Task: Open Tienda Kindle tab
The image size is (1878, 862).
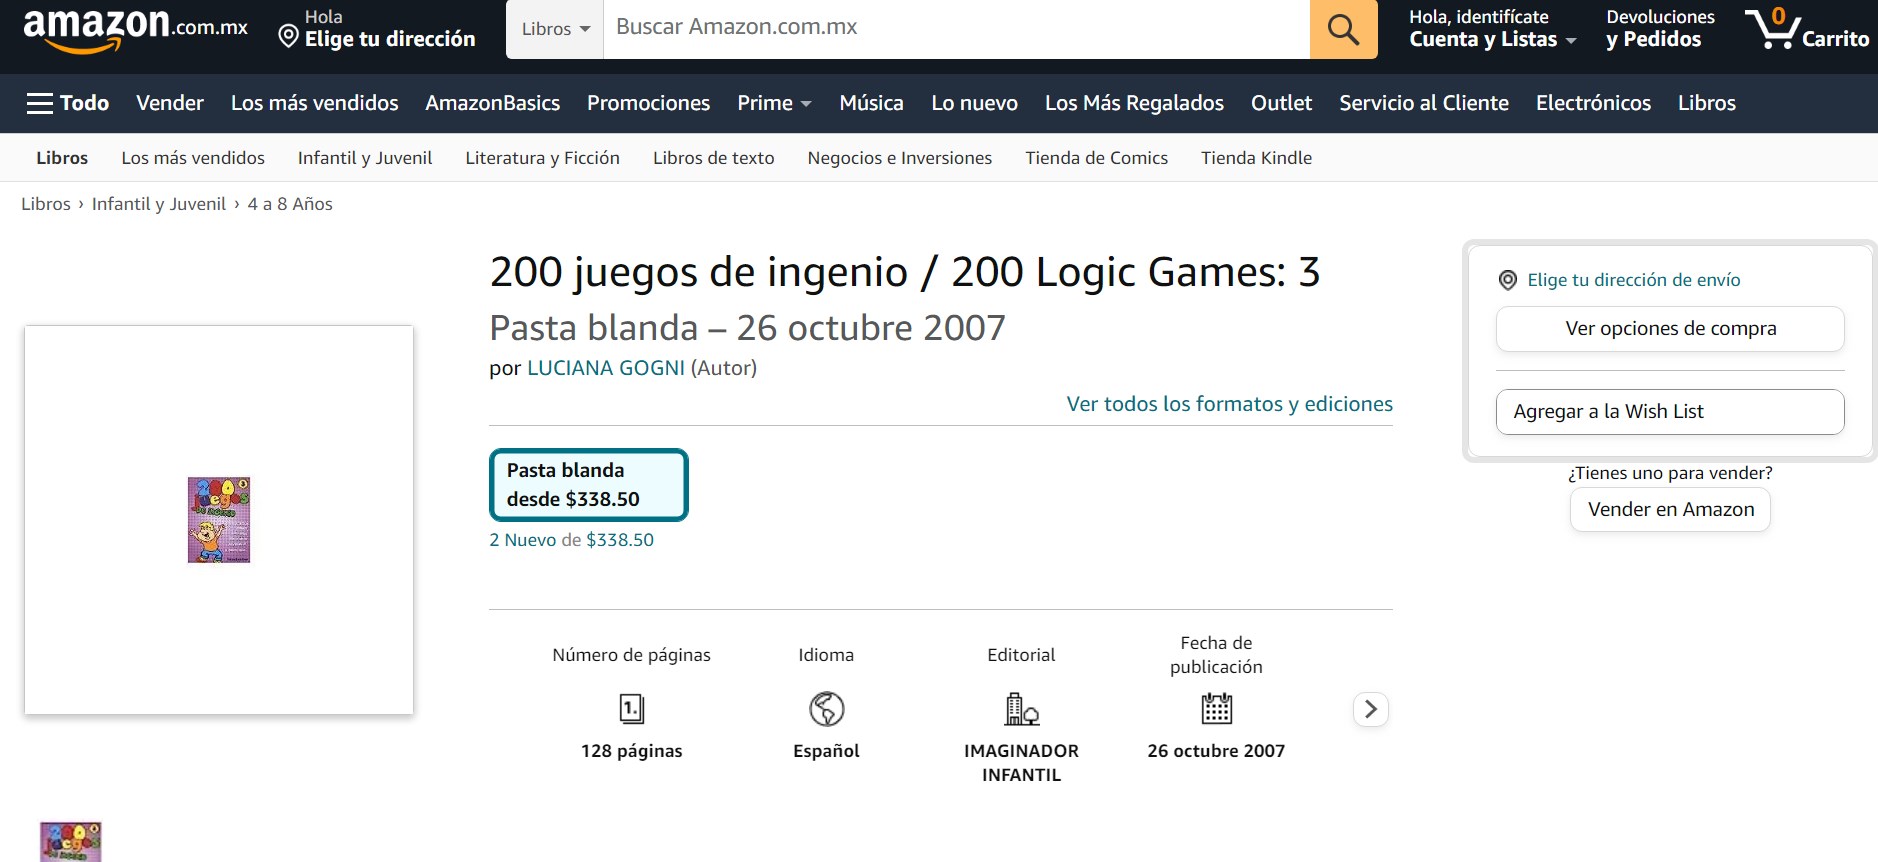Action: pos(1256,158)
